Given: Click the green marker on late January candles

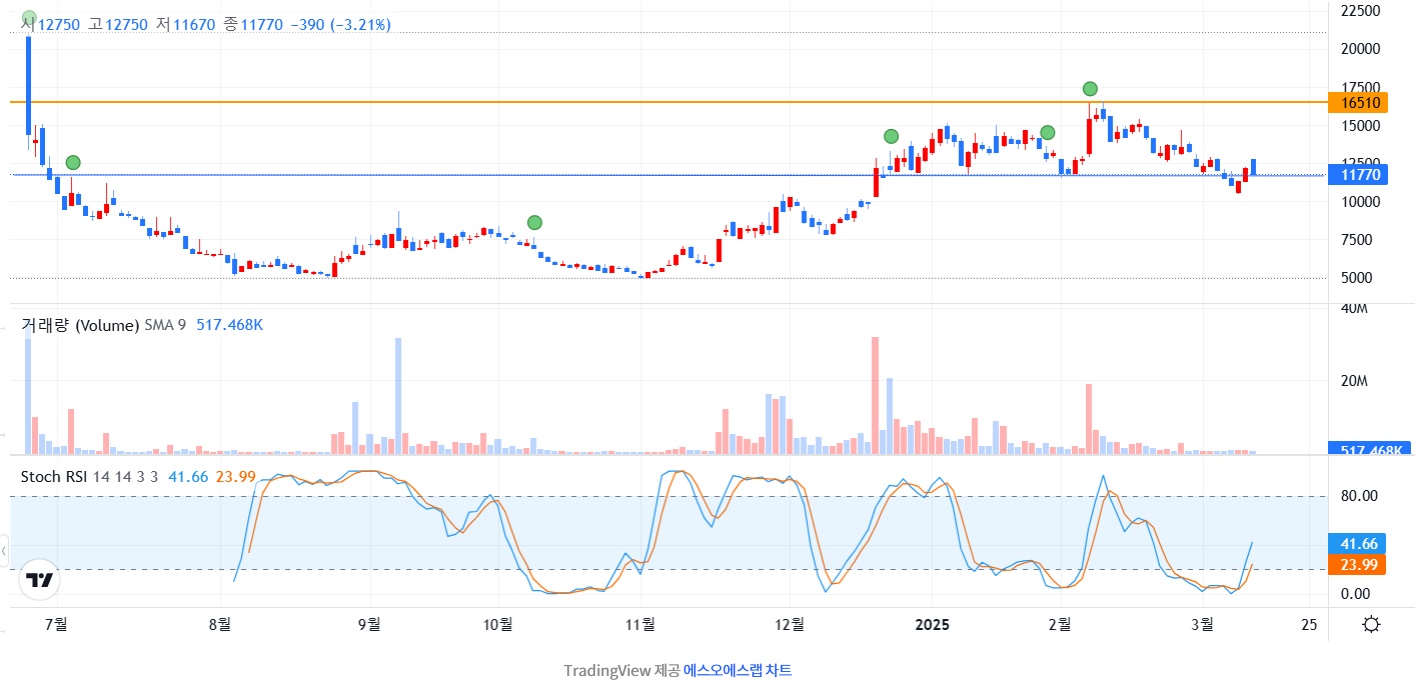Looking at the screenshot, I should tap(1047, 132).
